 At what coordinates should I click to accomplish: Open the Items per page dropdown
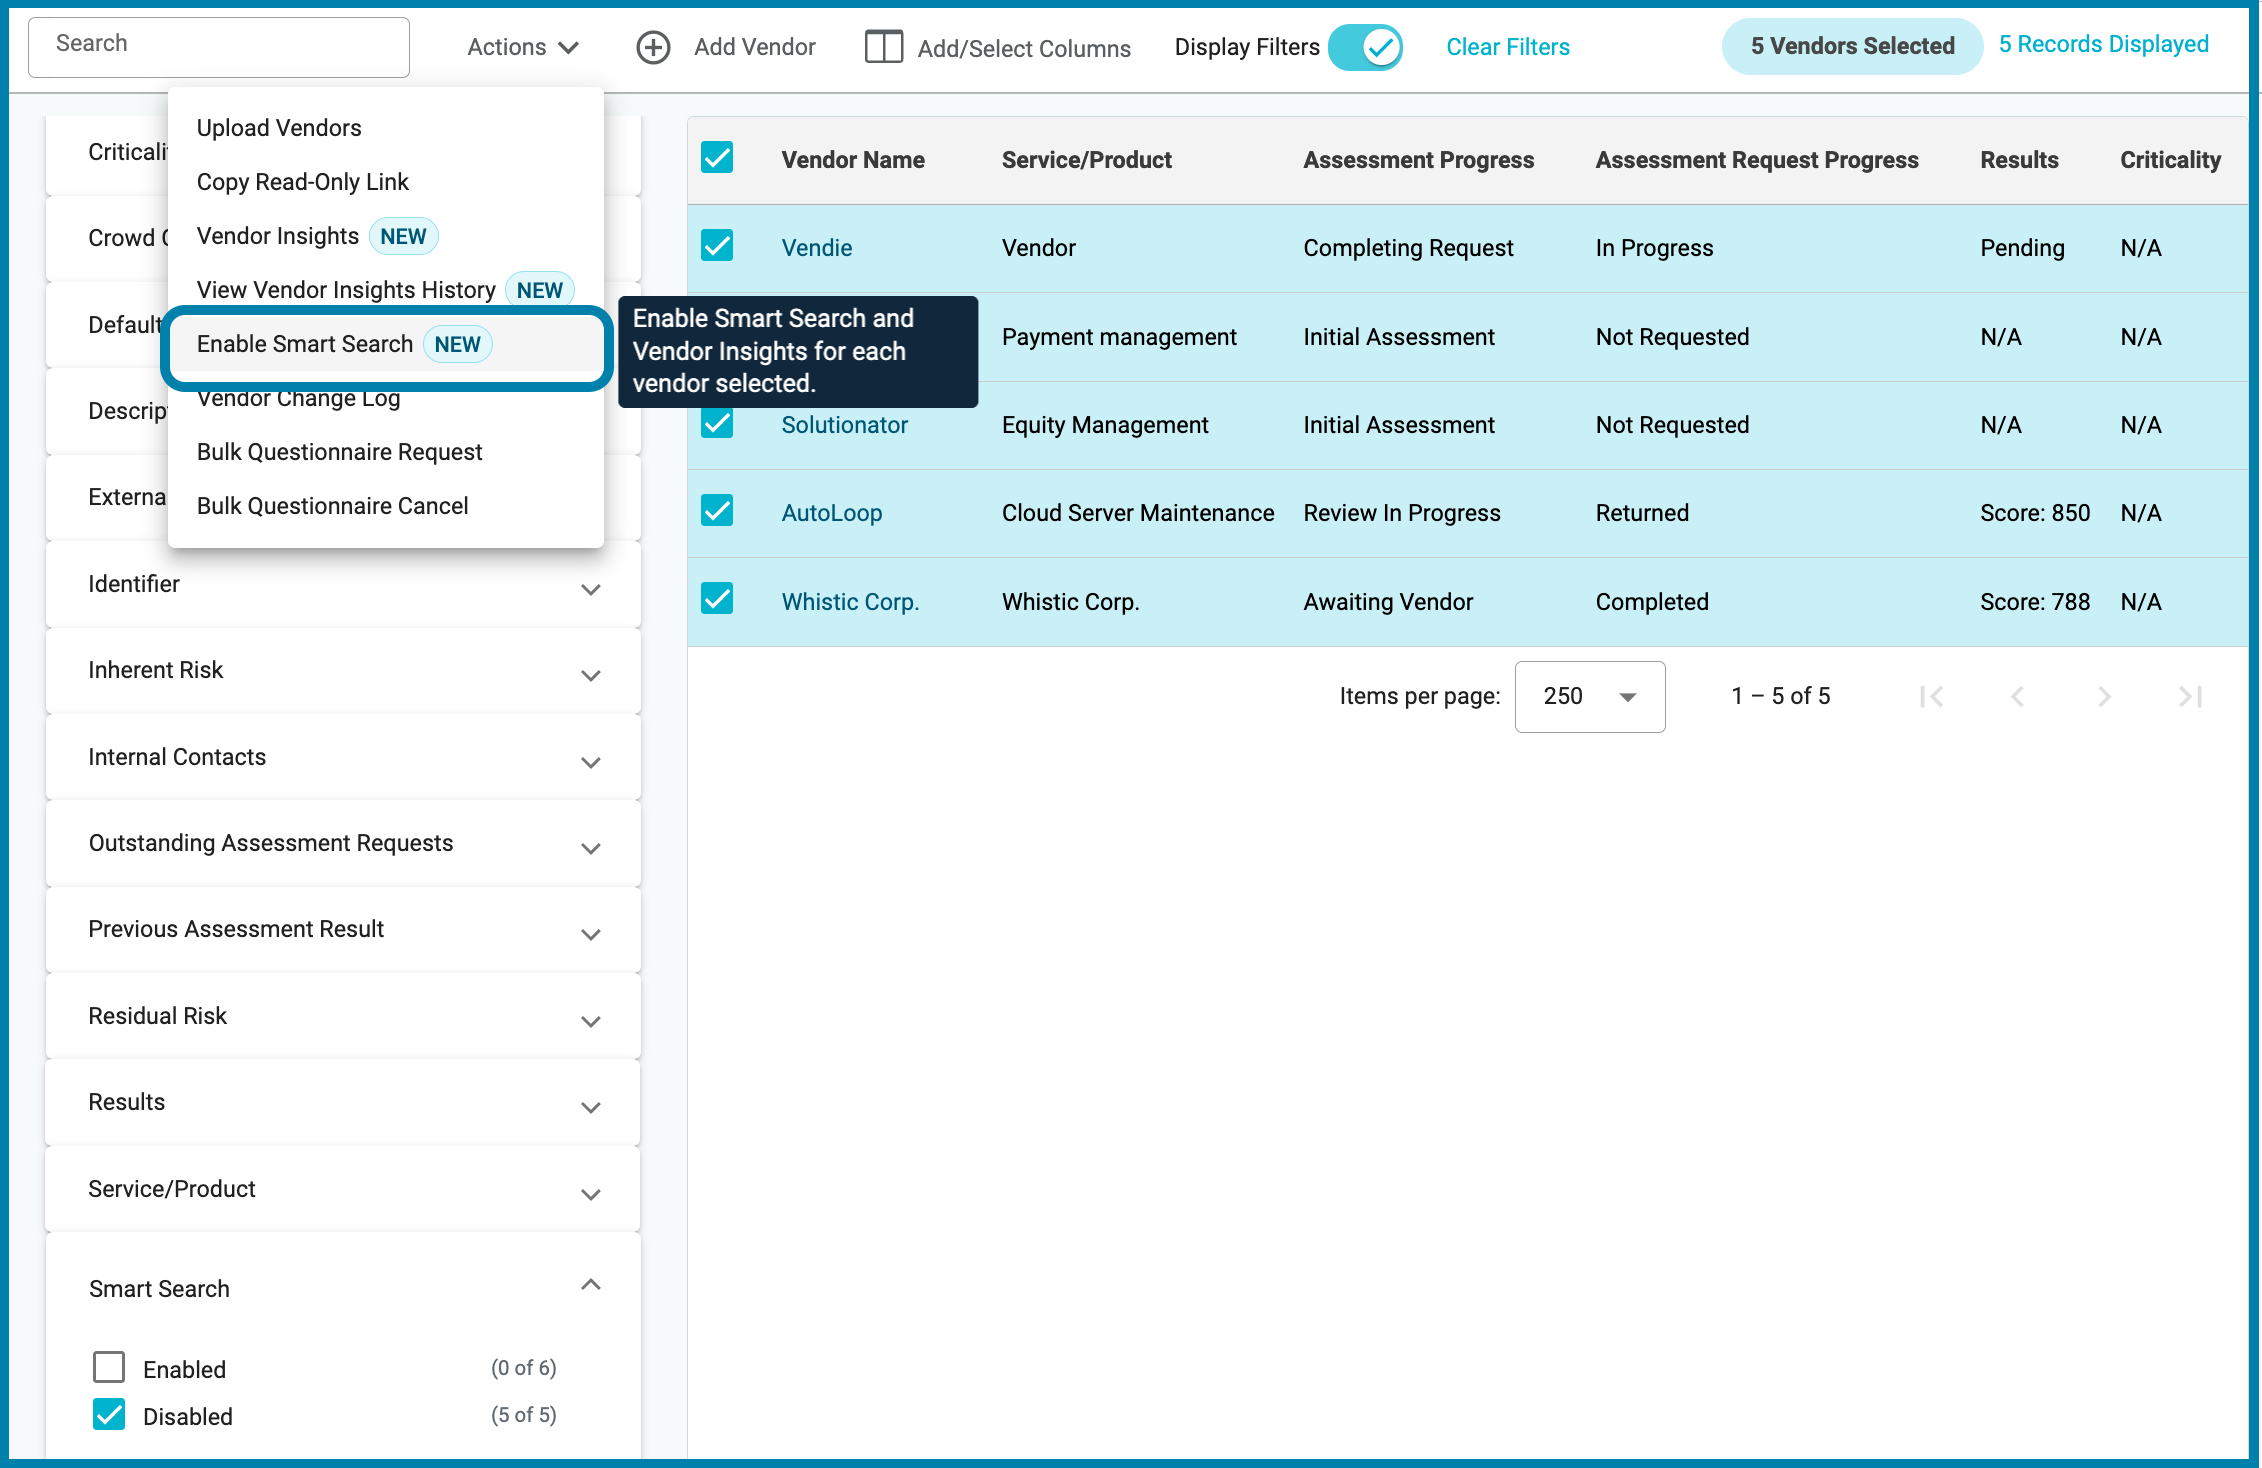coord(1589,696)
